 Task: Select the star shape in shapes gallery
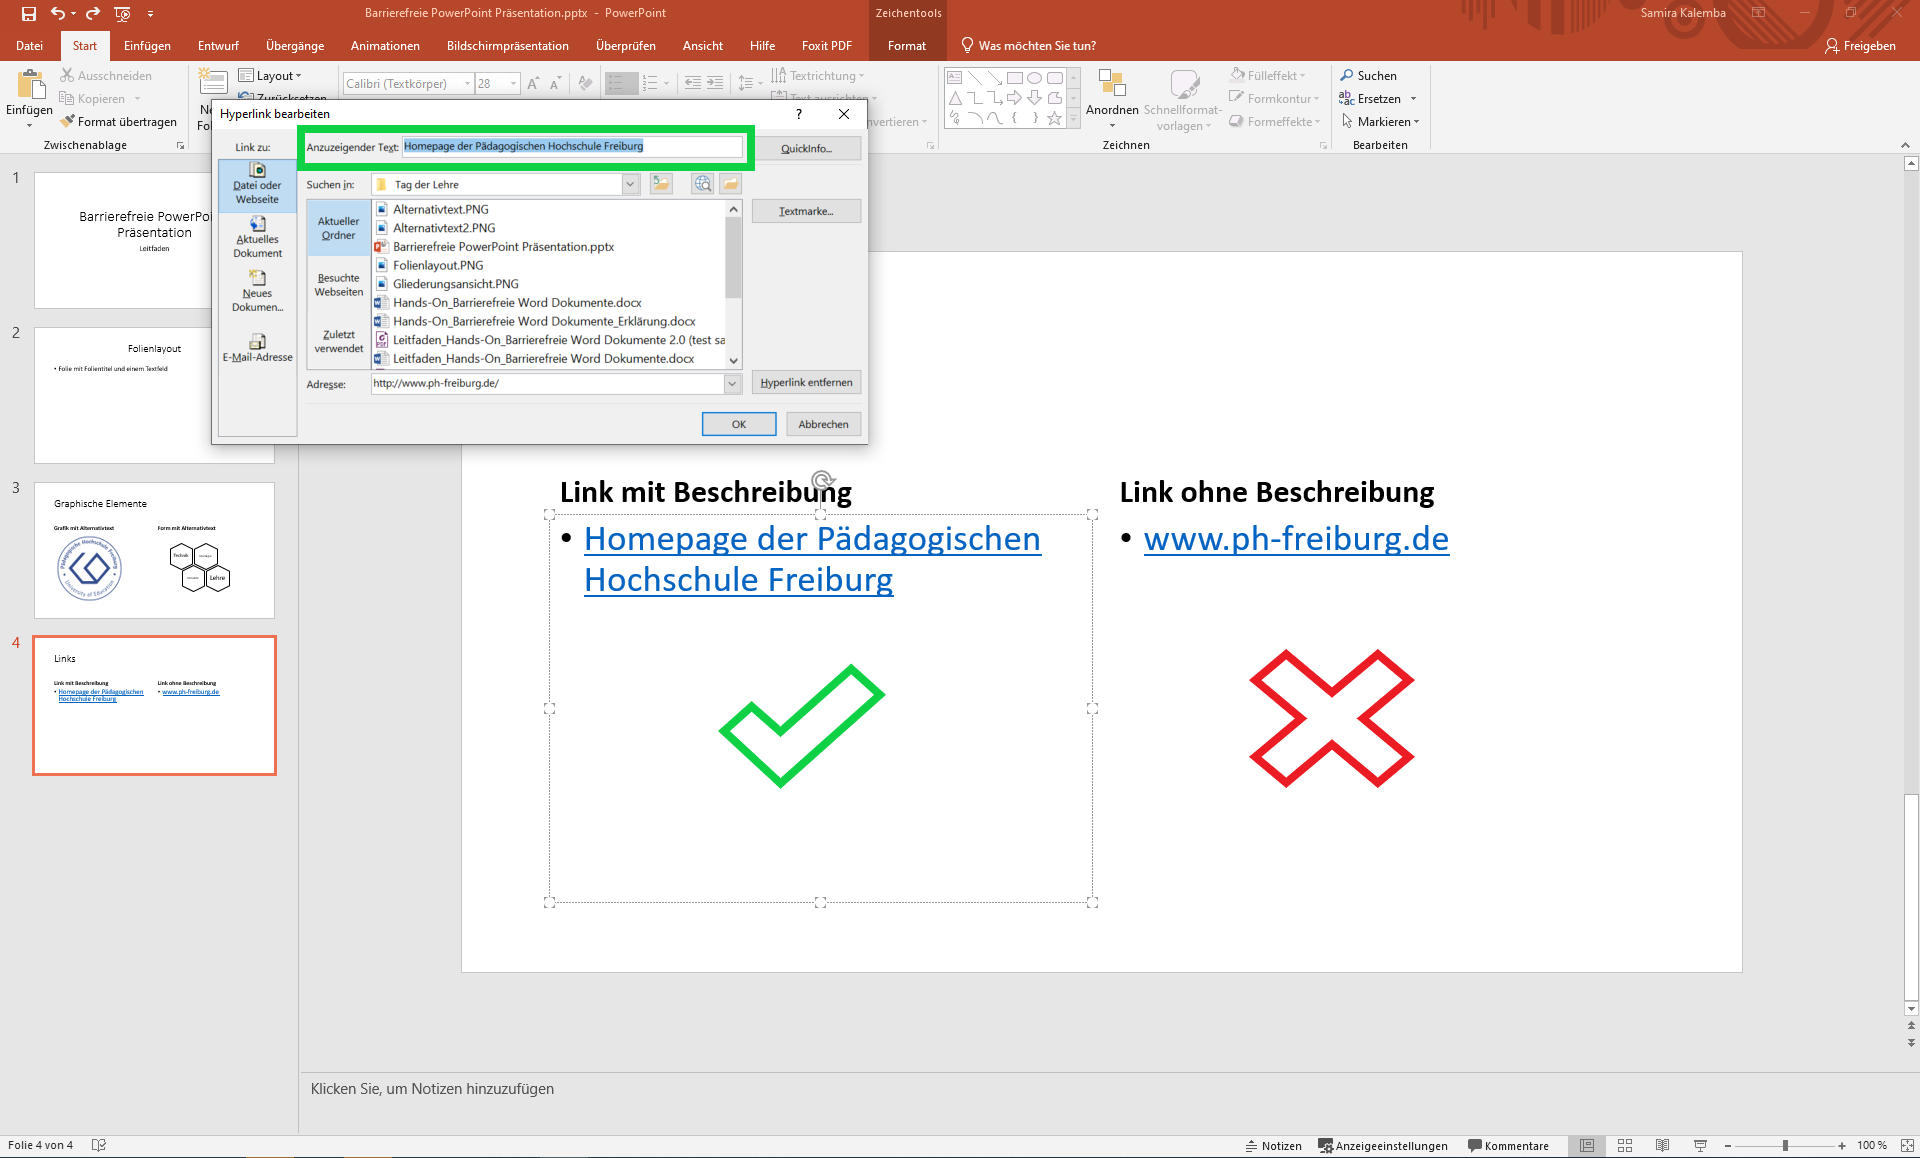pyautogui.click(x=1054, y=118)
